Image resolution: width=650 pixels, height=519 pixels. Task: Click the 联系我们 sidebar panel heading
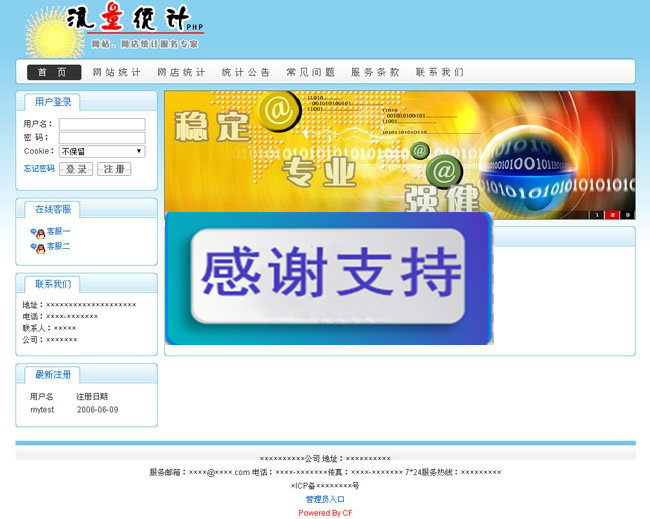tap(53, 284)
